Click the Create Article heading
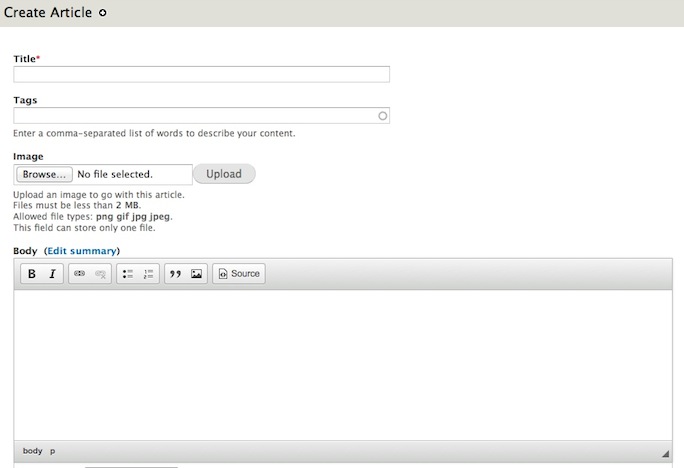 (48, 12)
